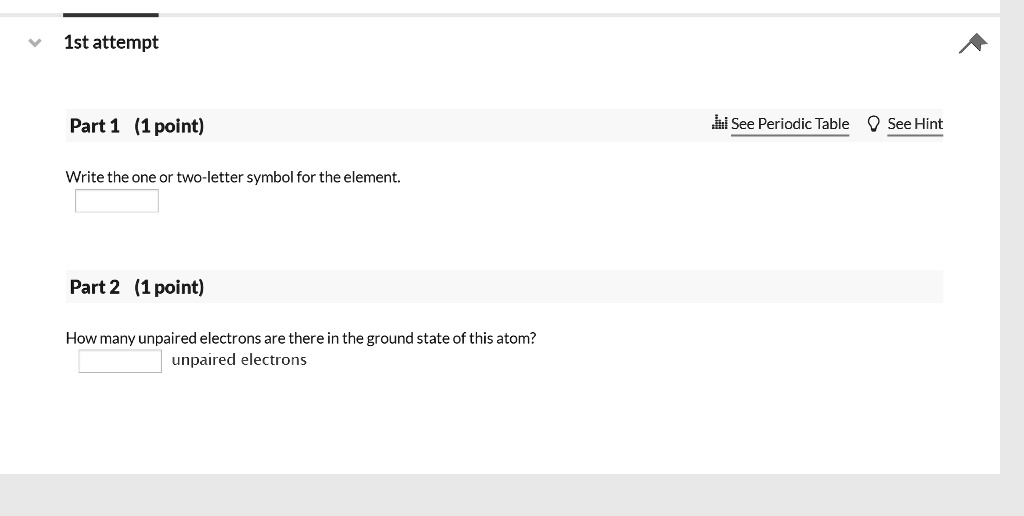This screenshot has width=1024, height=516.
Task: Focus the element symbol input box
Action: (x=117, y=201)
